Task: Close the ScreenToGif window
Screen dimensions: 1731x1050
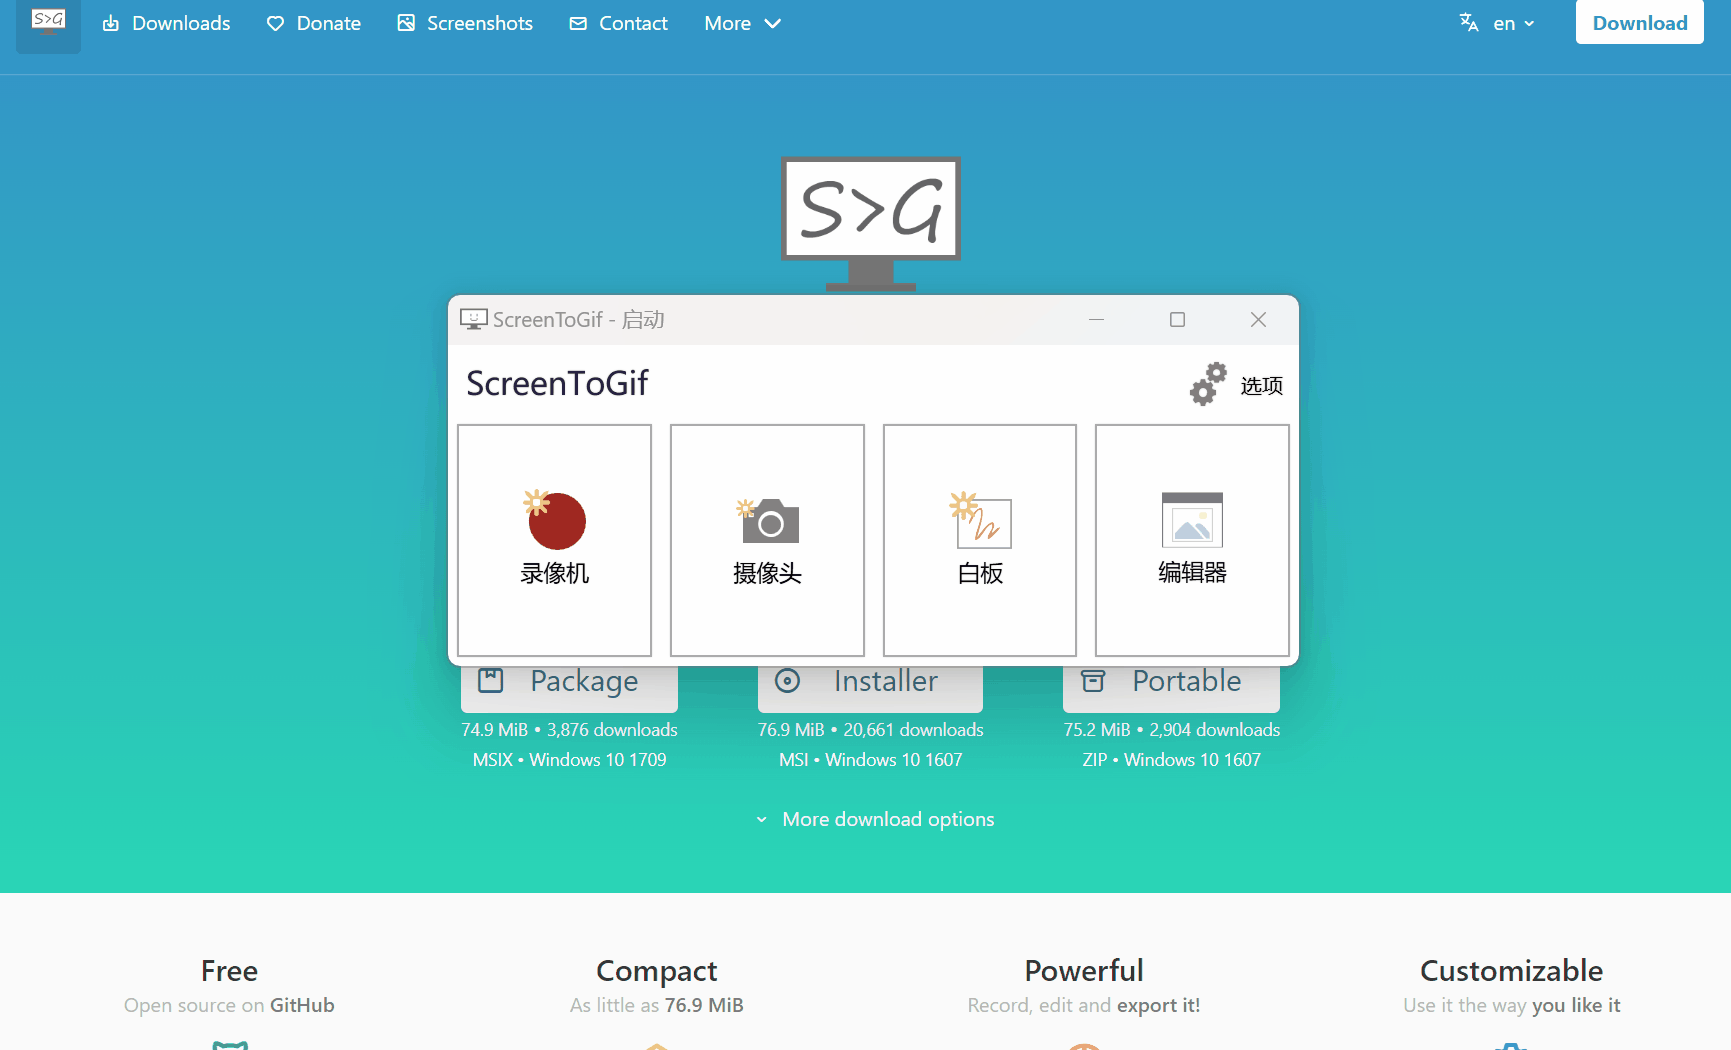Action: click(1258, 320)
